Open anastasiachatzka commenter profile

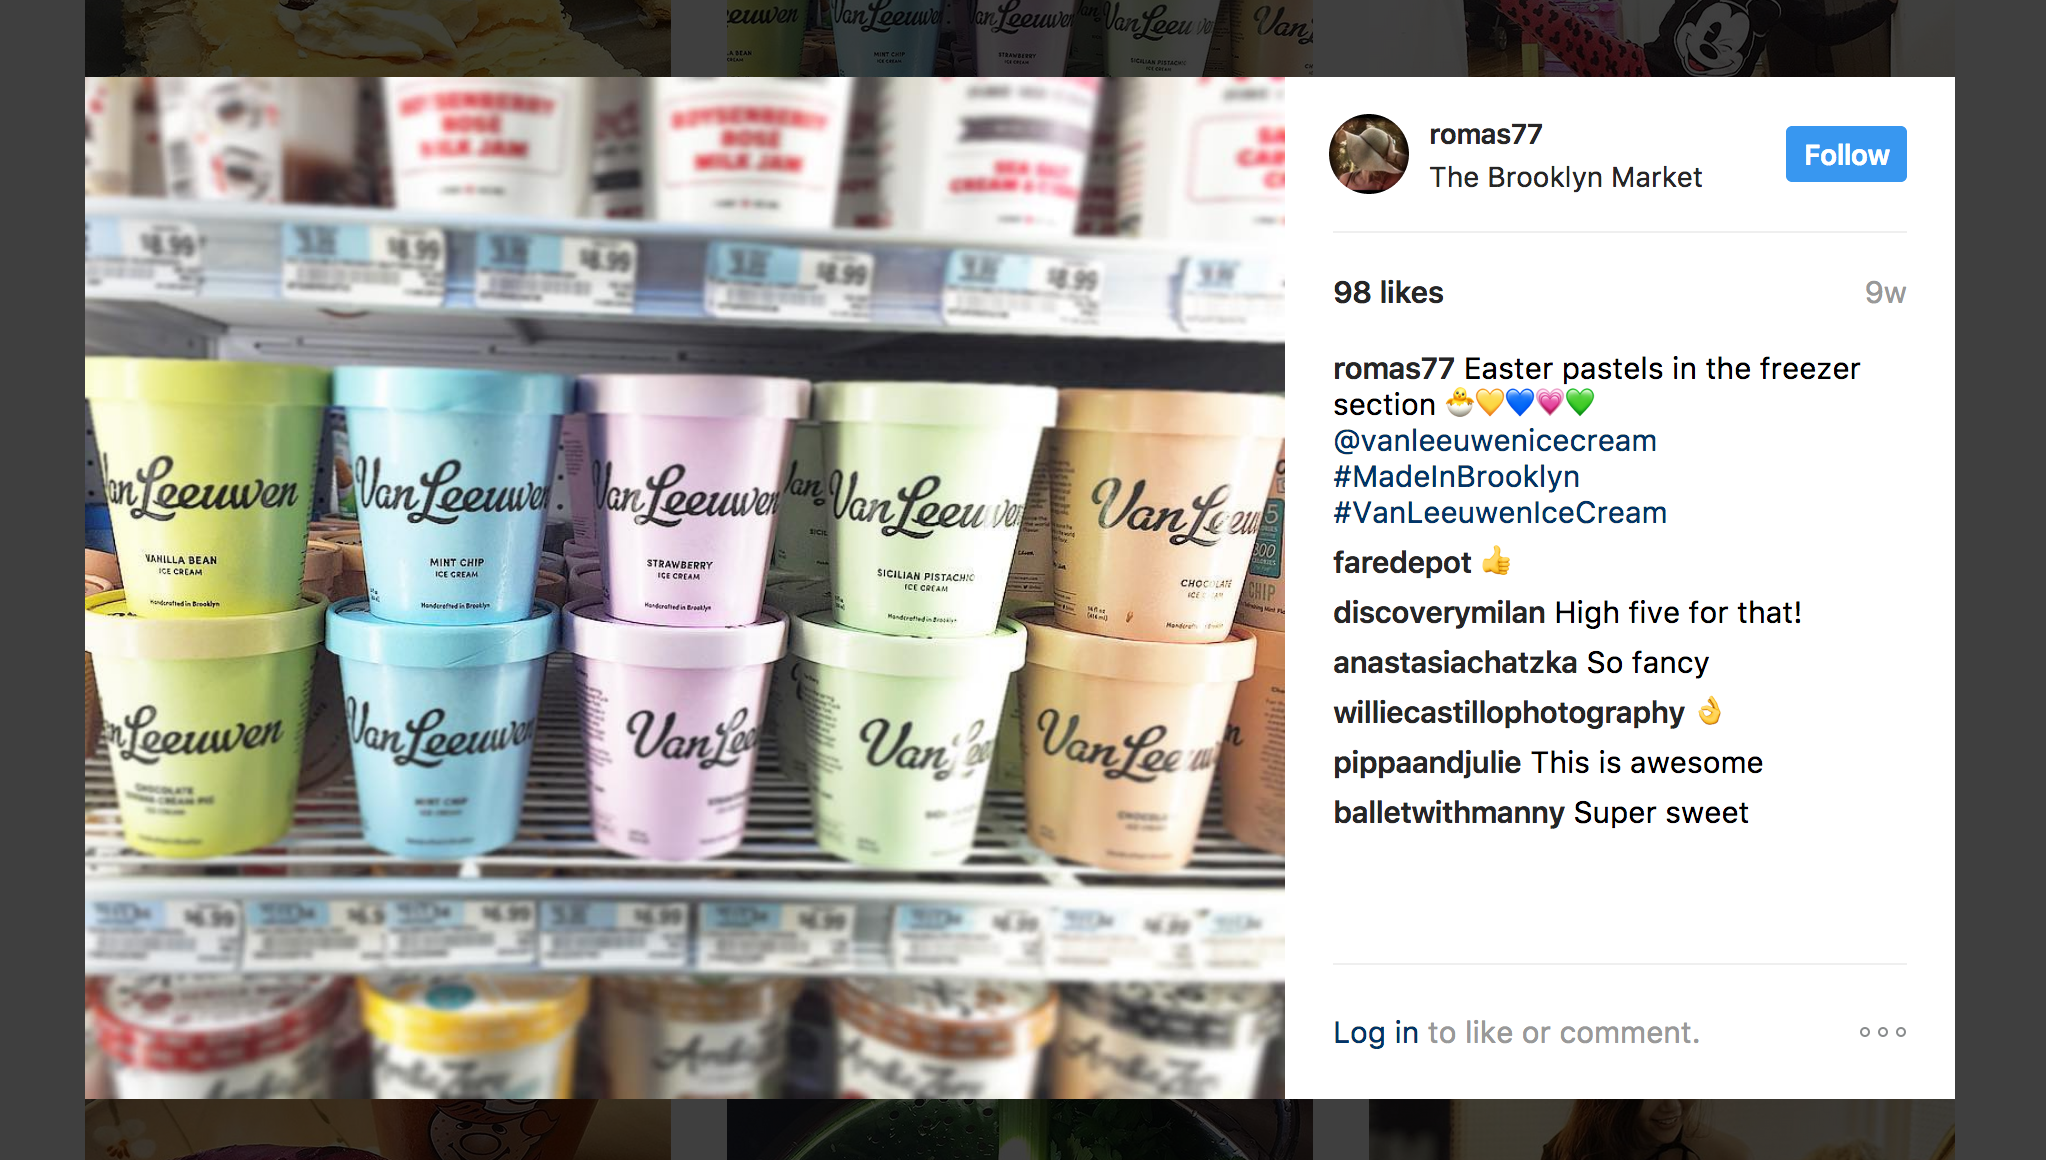pos(1455,662)
